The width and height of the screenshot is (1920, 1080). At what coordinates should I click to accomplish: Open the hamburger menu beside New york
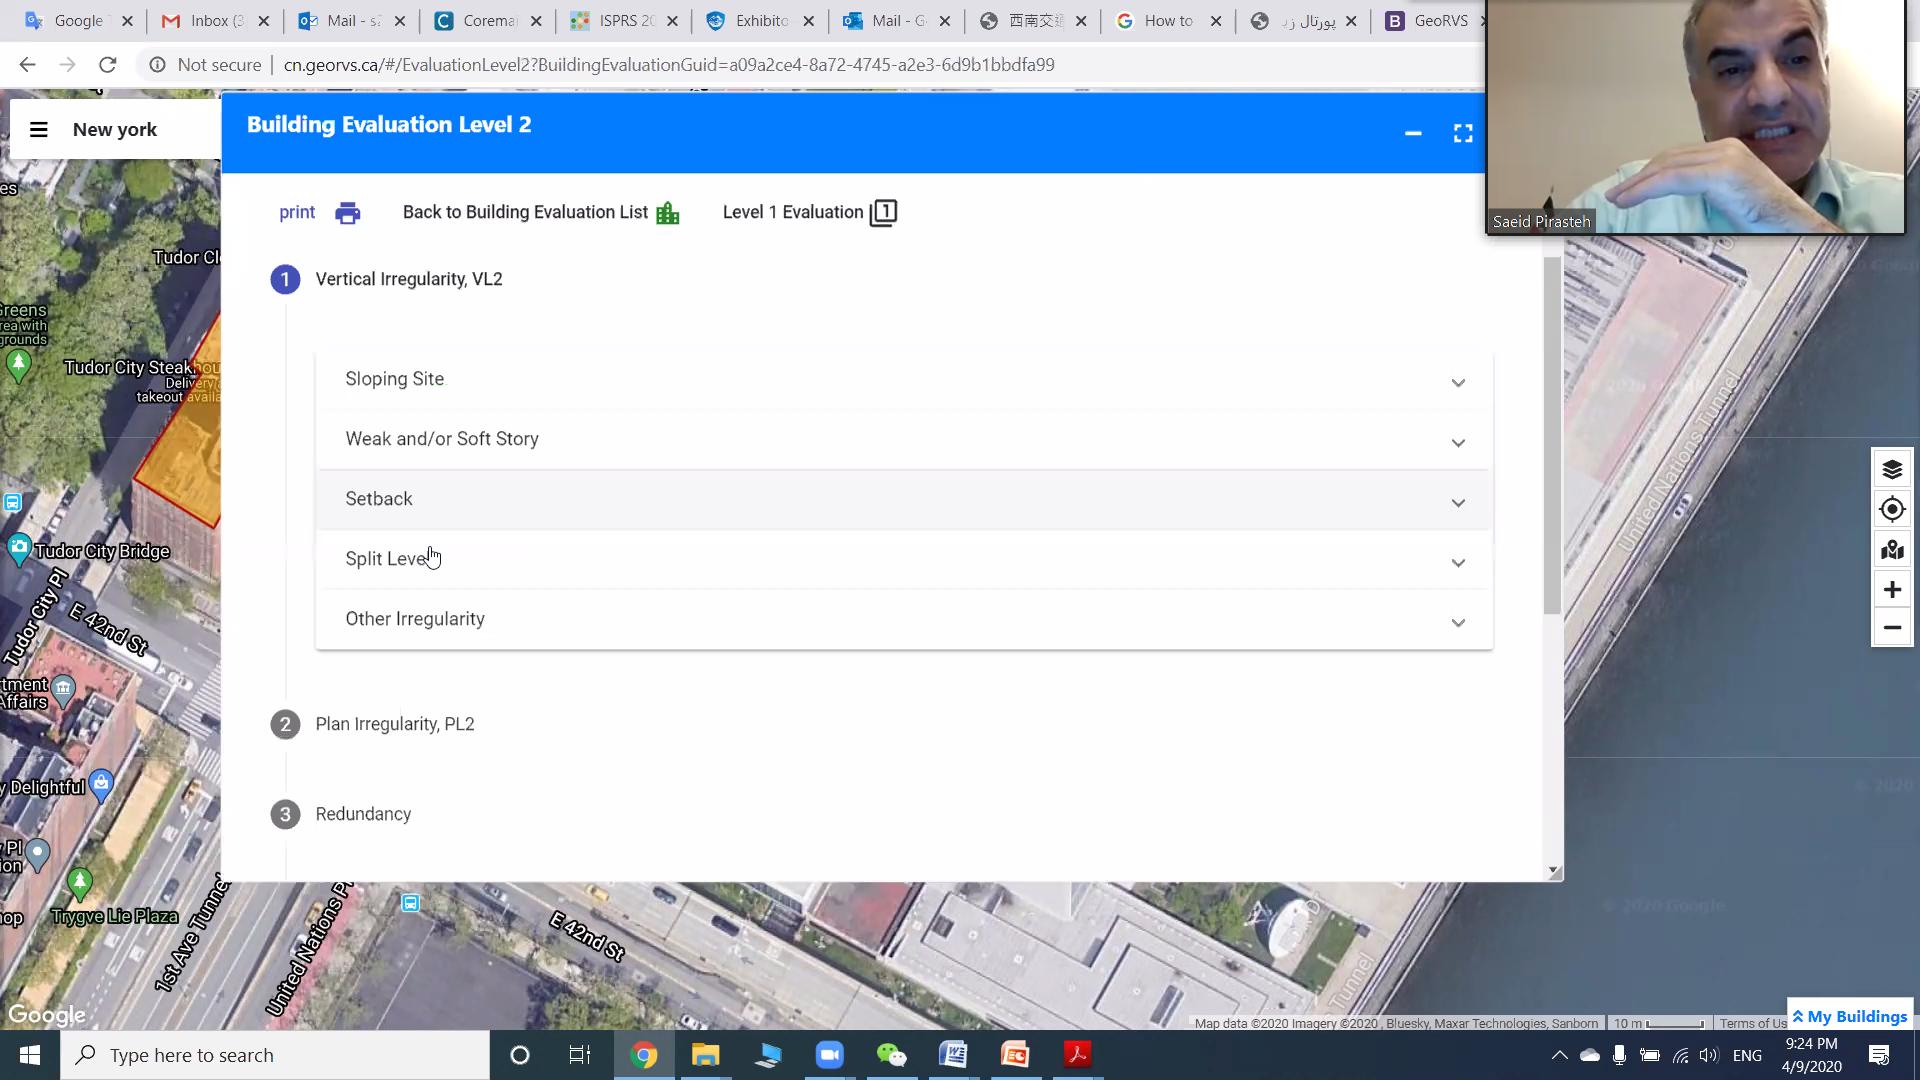coord(39,130)
